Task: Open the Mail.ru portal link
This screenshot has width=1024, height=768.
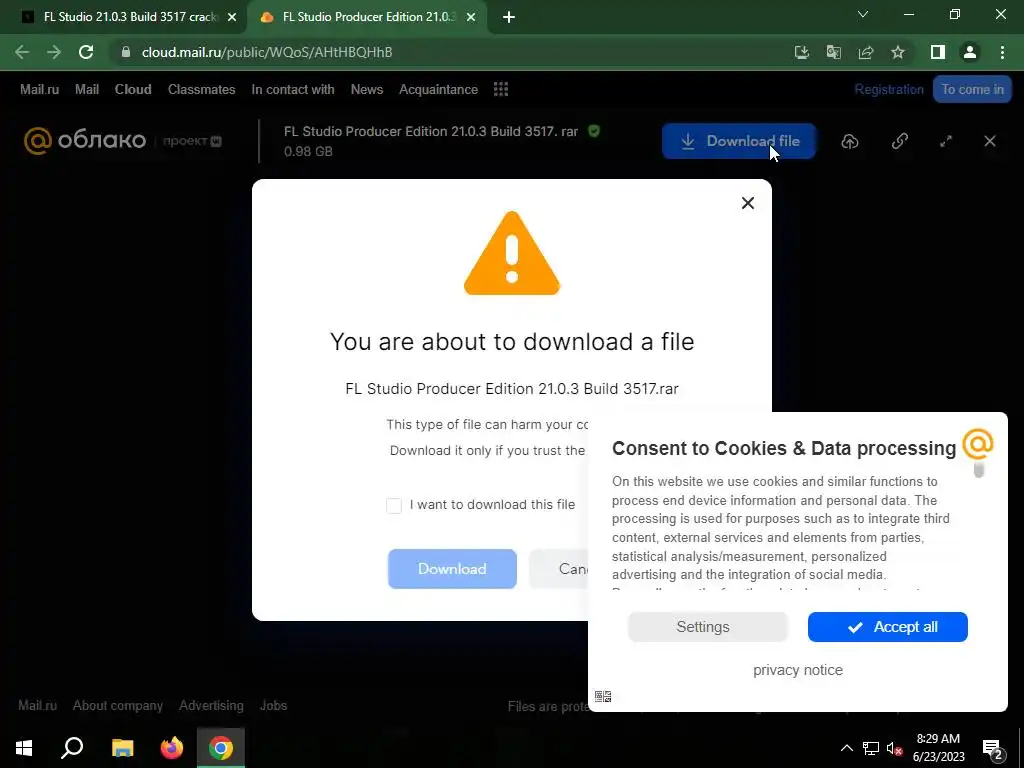Action: click(39, 89)
